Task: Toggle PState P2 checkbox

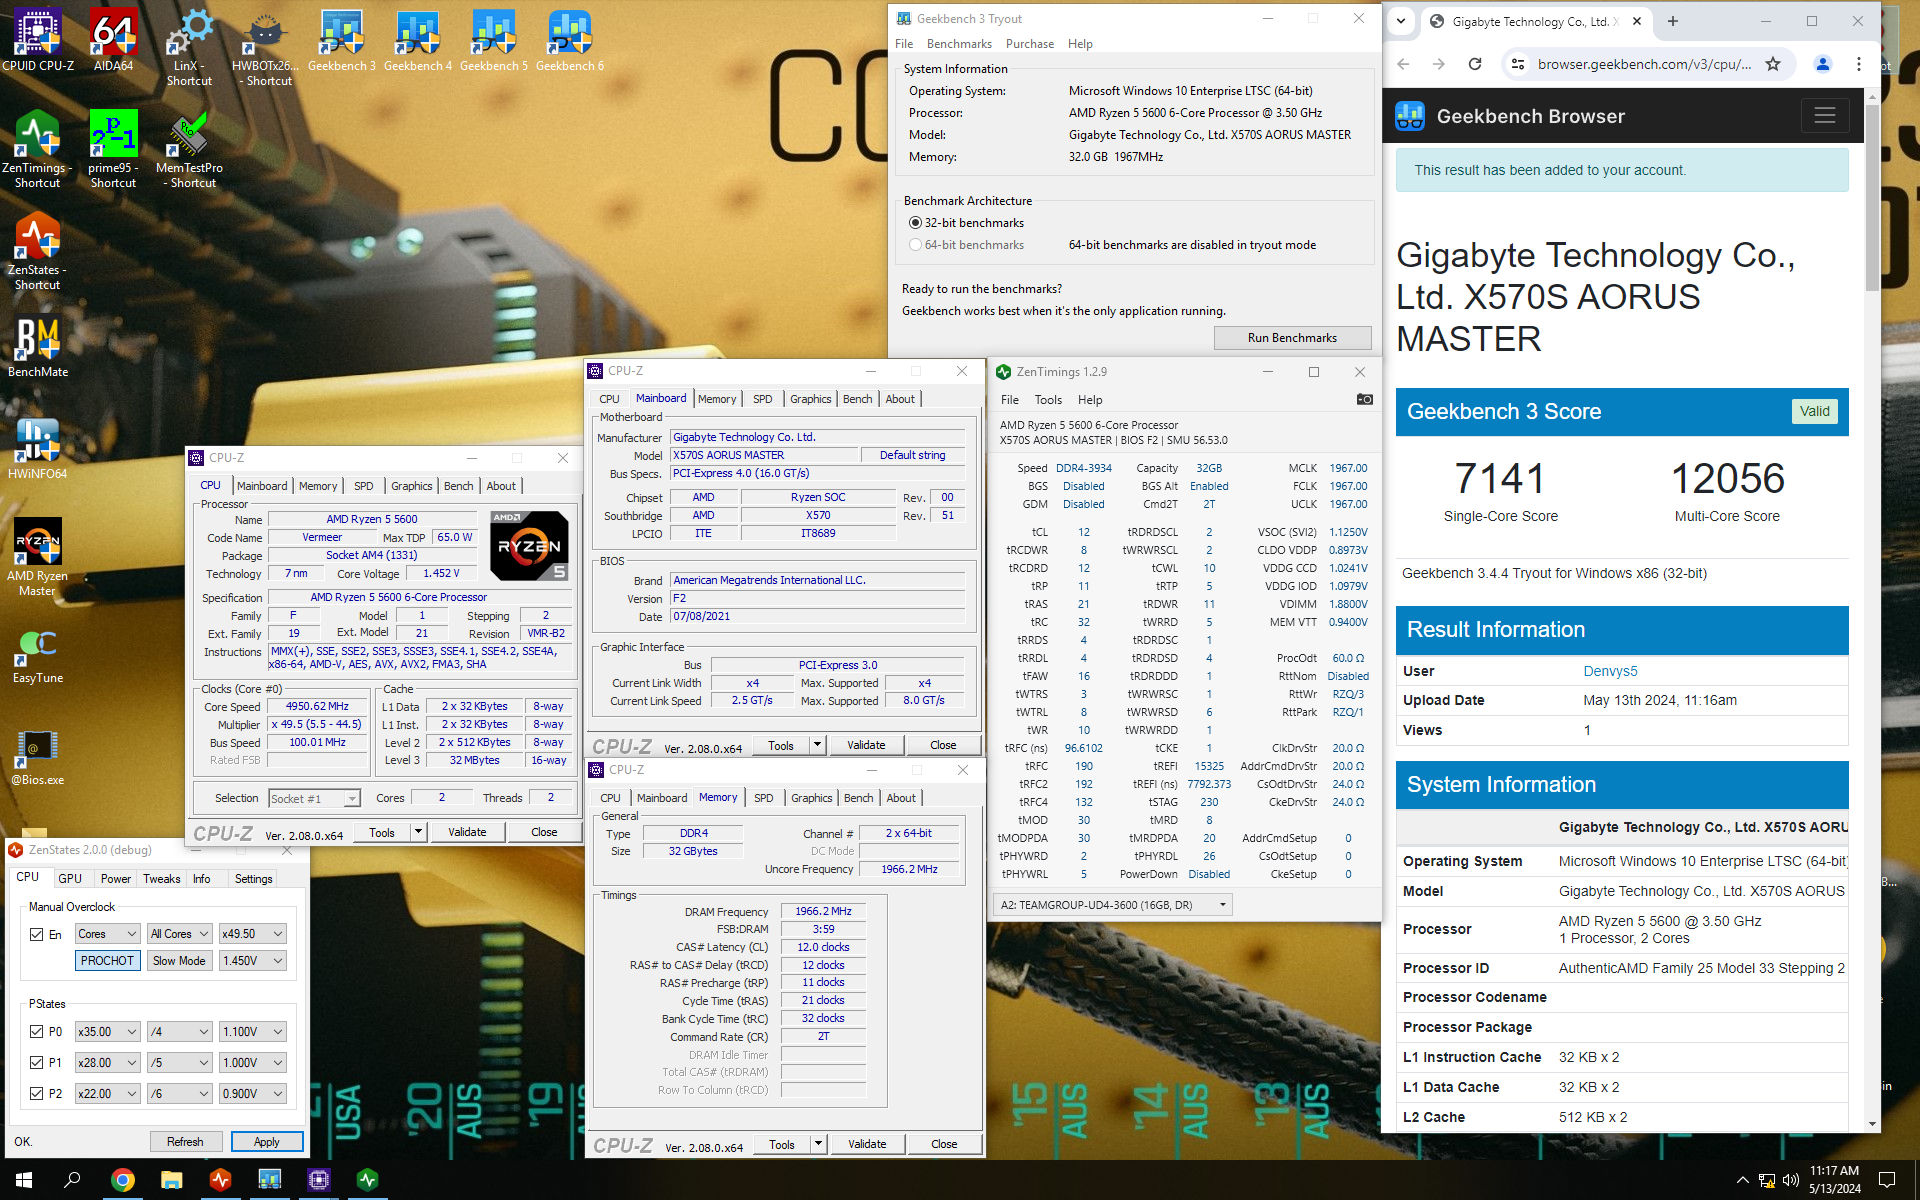Action: pyautogui.click(x=37, y=1094)
